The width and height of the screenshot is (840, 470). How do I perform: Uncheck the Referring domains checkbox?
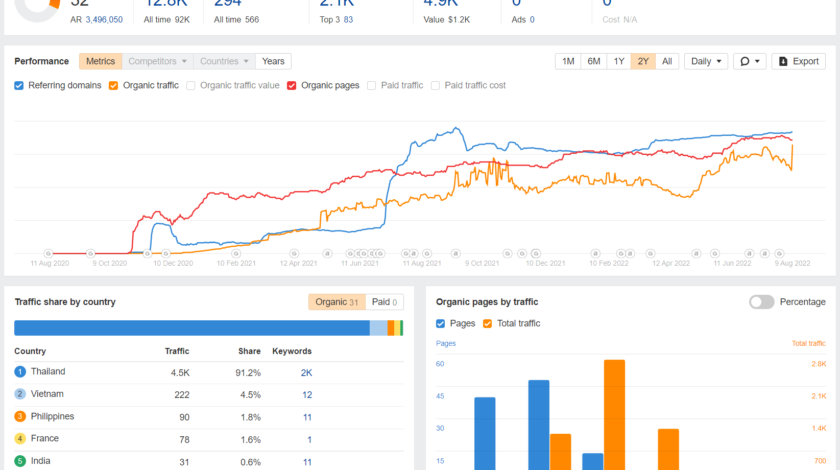tap(19, 85)
